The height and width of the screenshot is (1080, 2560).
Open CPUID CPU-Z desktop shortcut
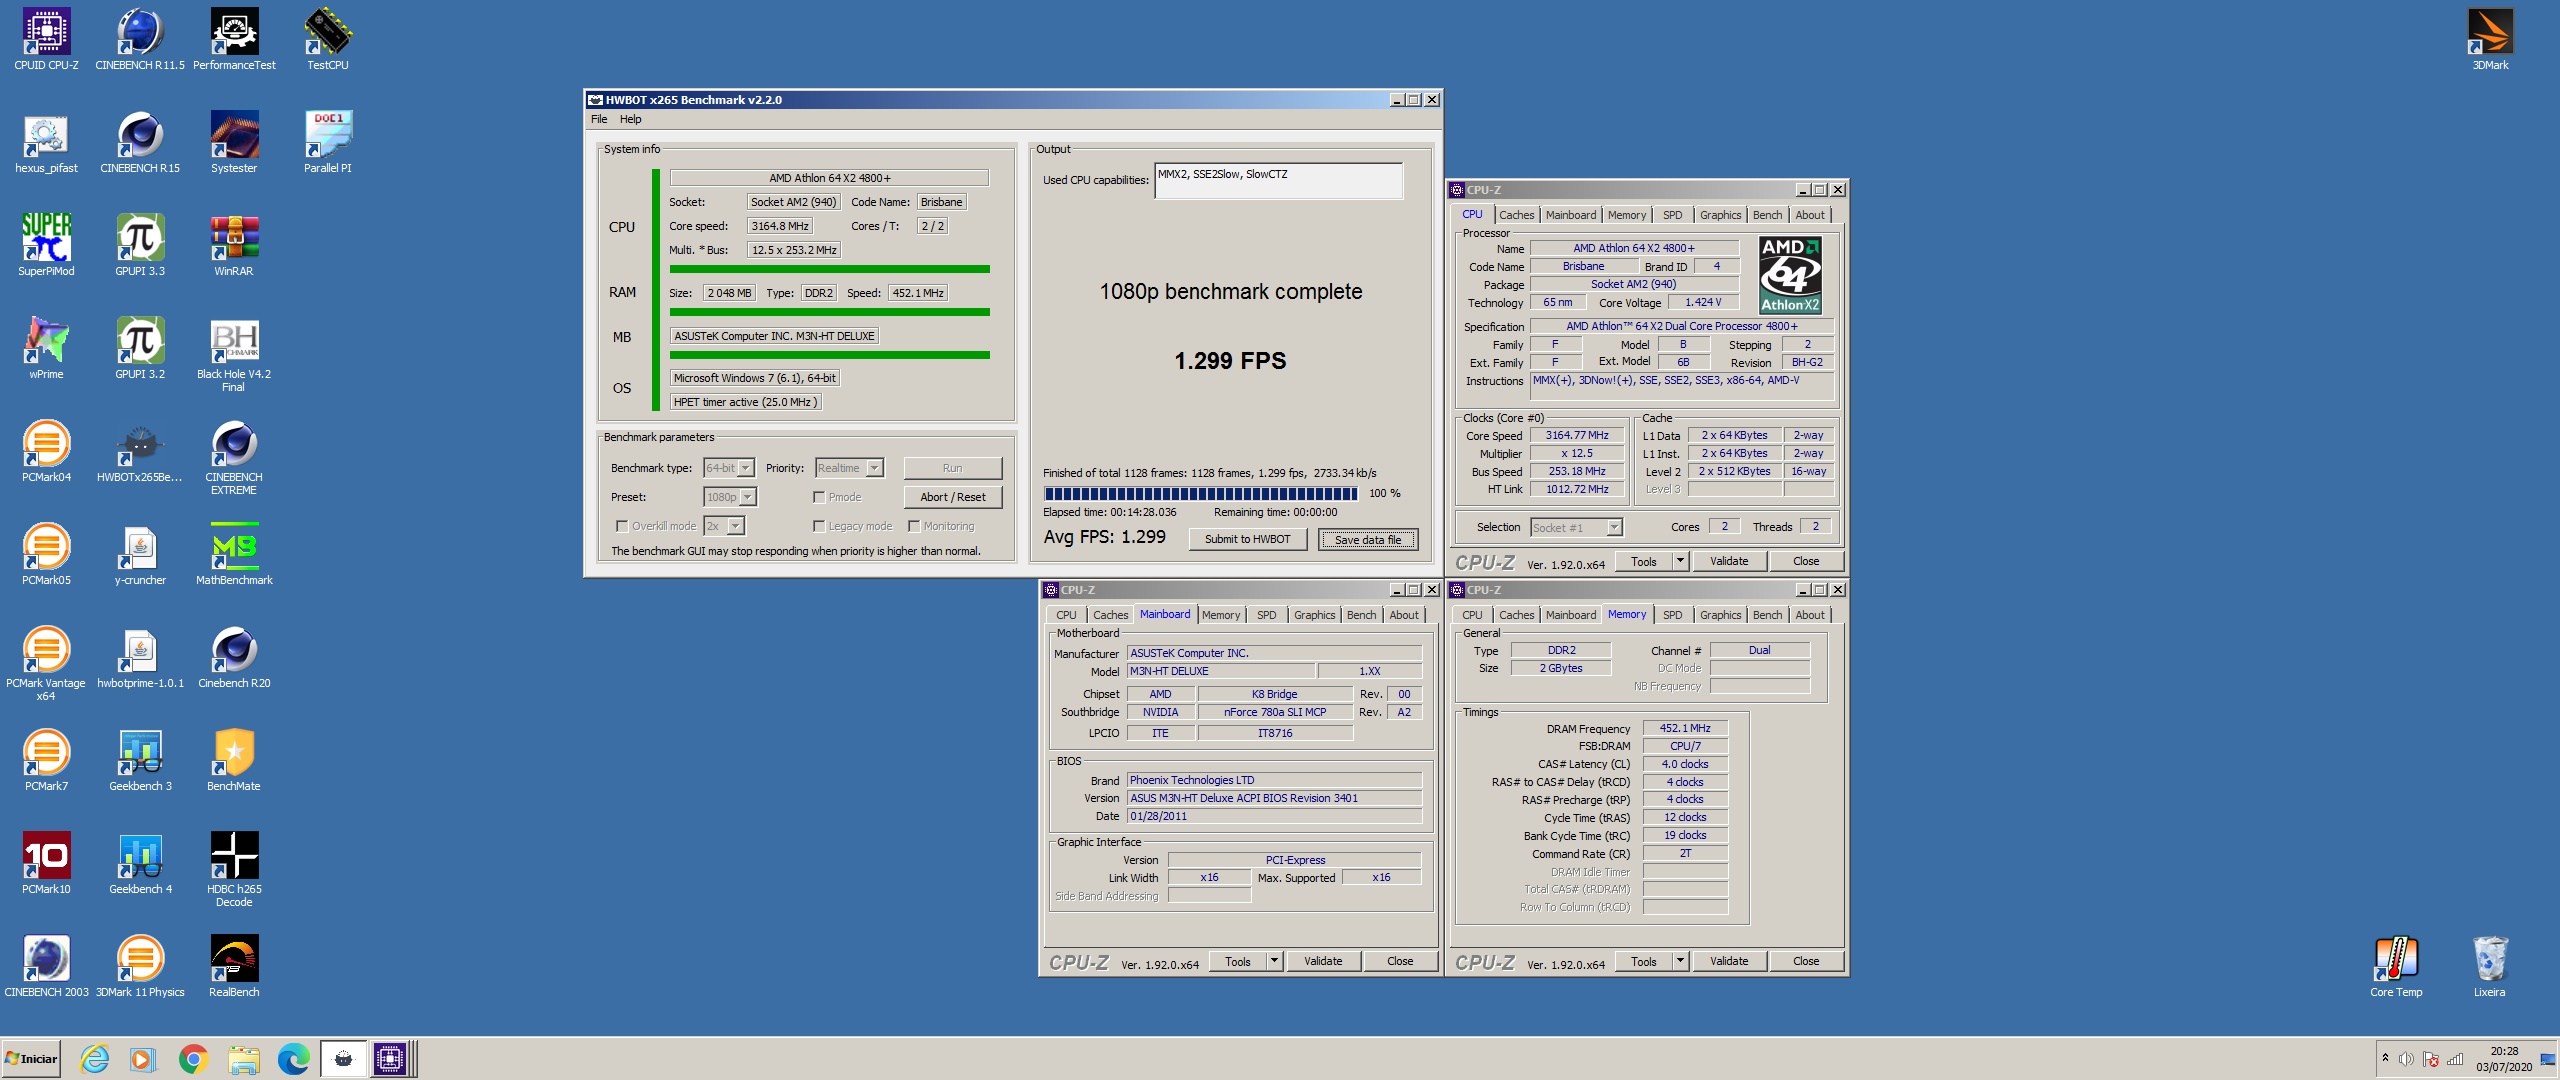tap(46, 38)
